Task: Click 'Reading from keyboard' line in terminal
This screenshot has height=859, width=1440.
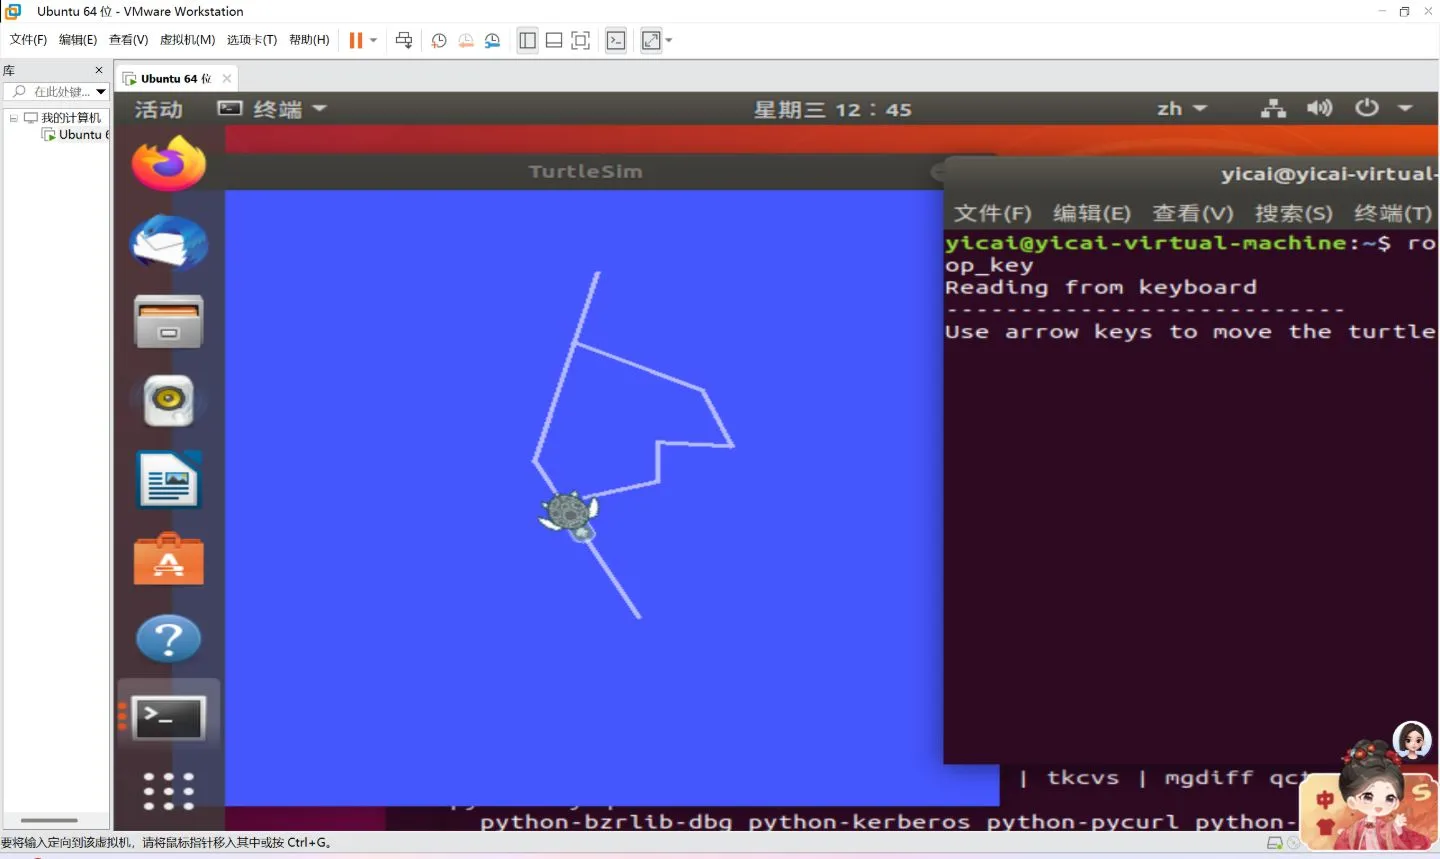Action: 1101,288
